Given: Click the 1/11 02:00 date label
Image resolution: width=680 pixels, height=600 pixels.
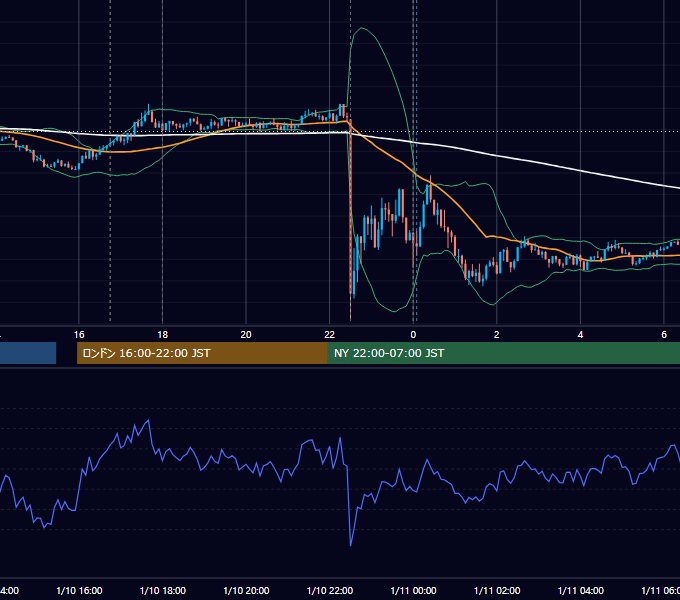Looking at the screenshot, I should 497,591.
